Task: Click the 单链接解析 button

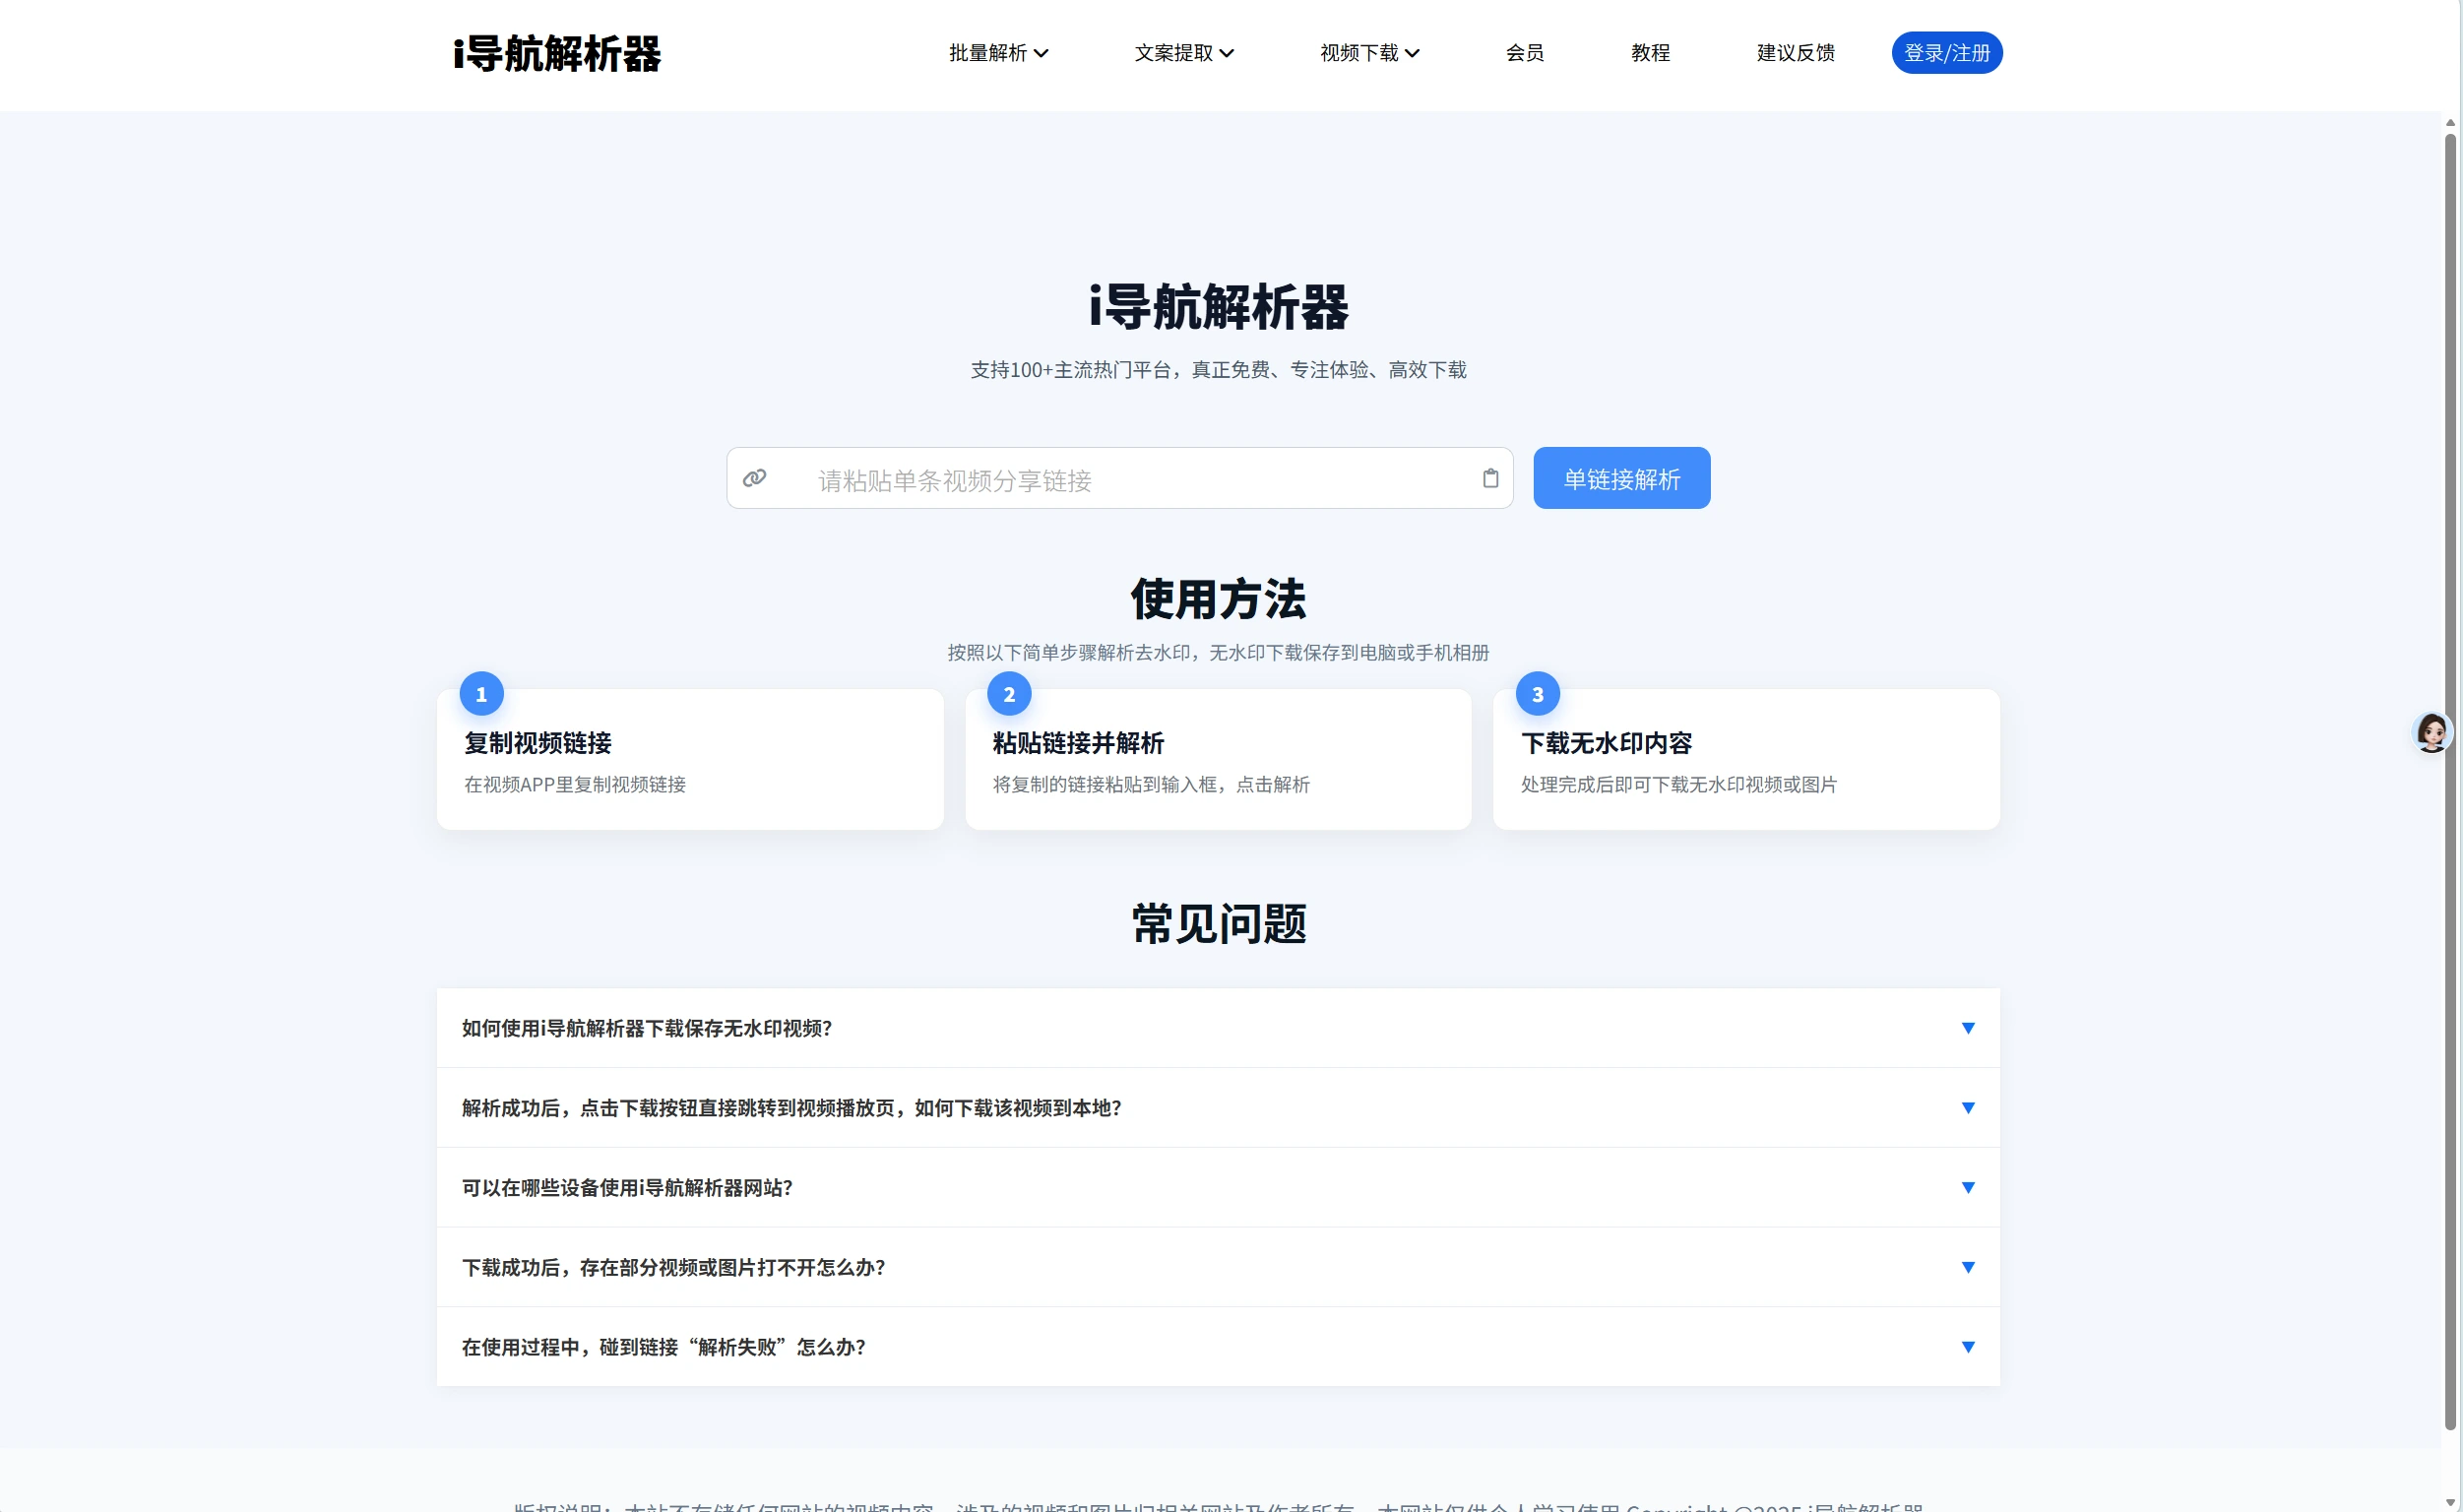Action: [1621, 478]
